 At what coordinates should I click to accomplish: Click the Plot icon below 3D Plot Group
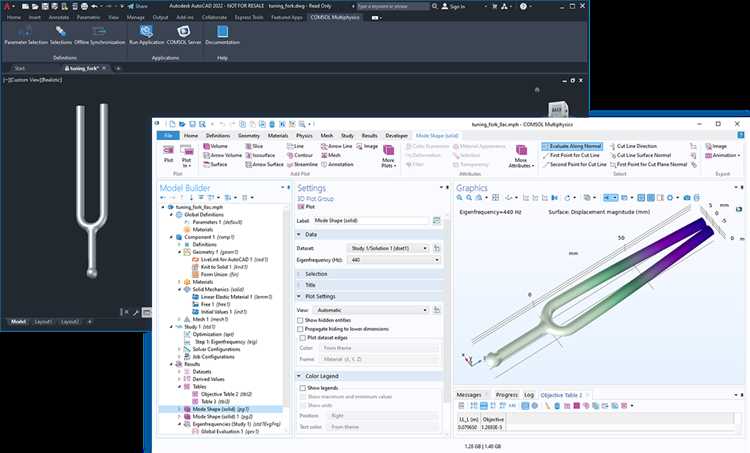tap(306, 207)
